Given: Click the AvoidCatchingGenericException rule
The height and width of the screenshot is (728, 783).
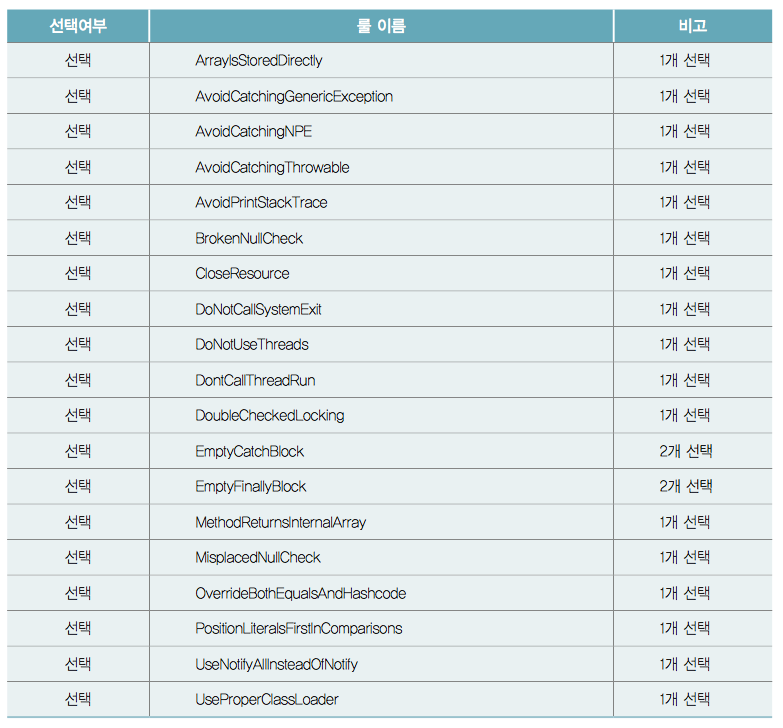Looking at the screenshot, I should [294, 96].
